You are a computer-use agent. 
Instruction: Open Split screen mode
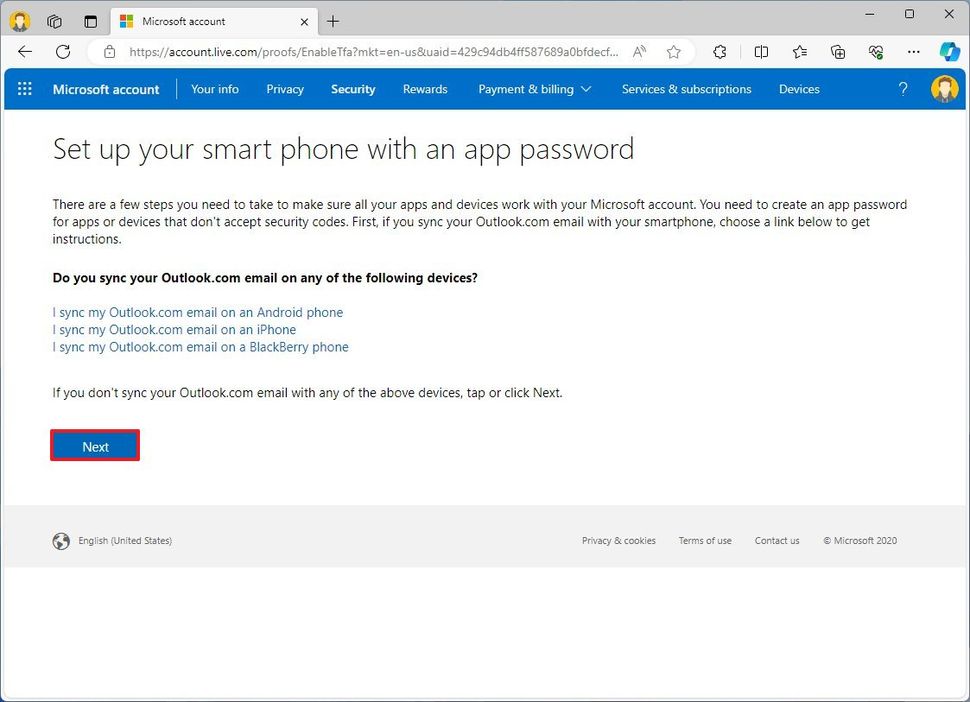tap(761, 52)
